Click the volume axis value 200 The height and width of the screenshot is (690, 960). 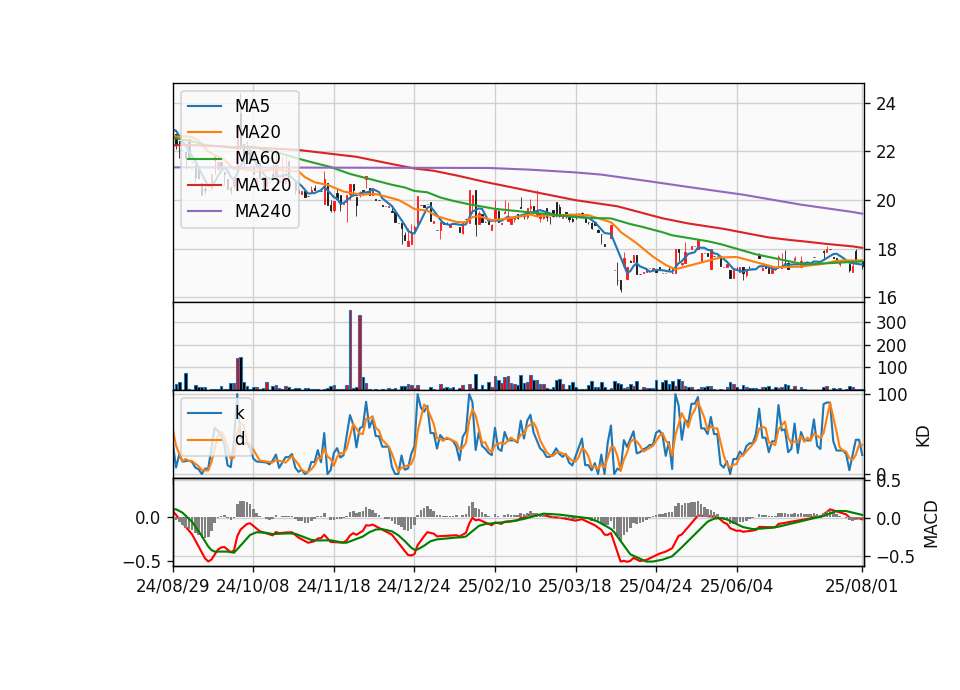tap(891, 346)
